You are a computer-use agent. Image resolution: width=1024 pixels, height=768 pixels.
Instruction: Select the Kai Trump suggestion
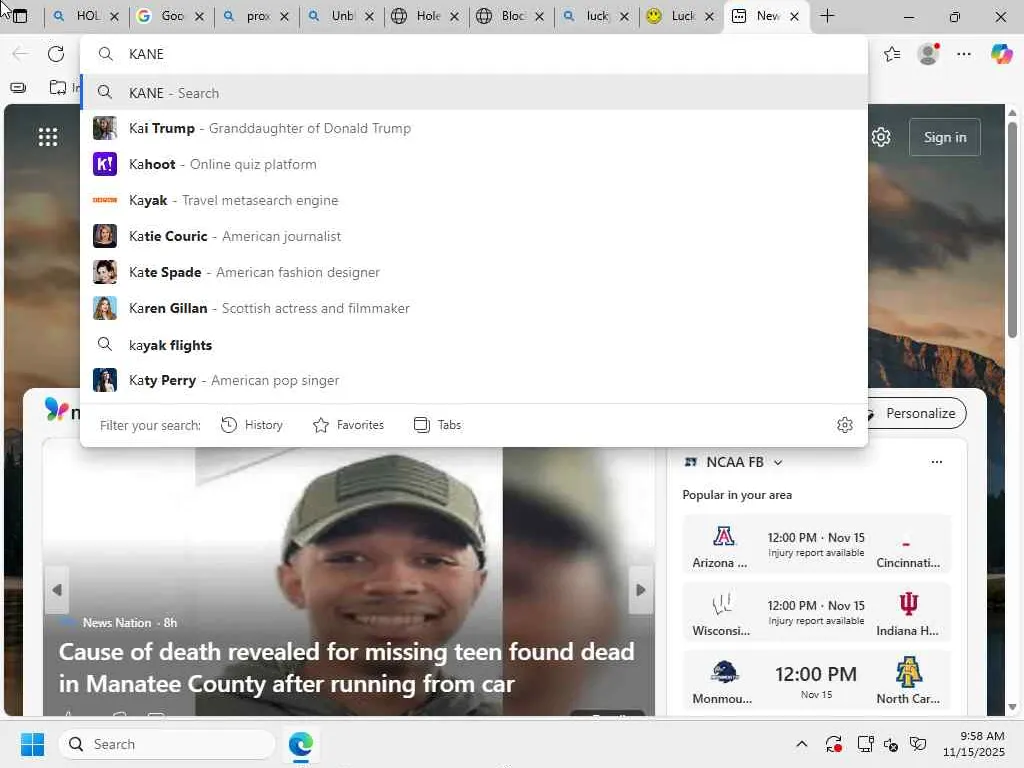(x=474, y=128)
